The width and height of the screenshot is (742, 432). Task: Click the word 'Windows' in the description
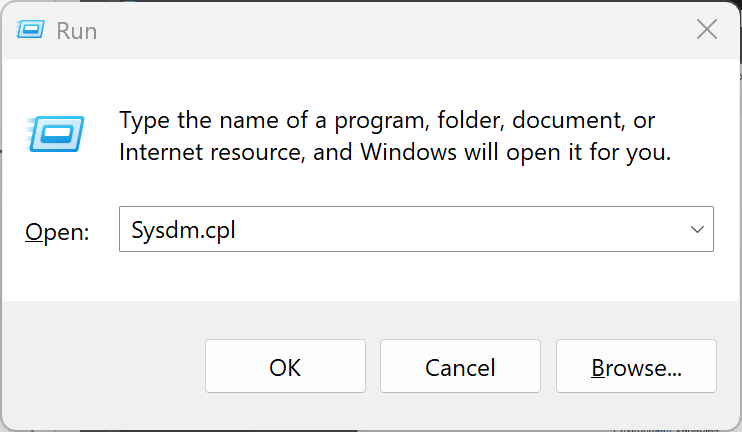pyautogui.click(x=409, y=152)
